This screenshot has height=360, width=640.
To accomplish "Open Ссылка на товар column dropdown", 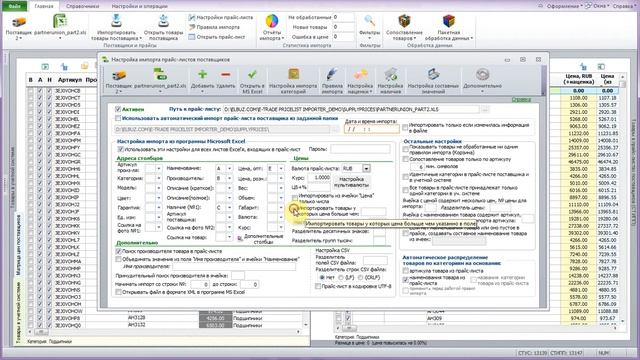I will [x=230, y=237].
